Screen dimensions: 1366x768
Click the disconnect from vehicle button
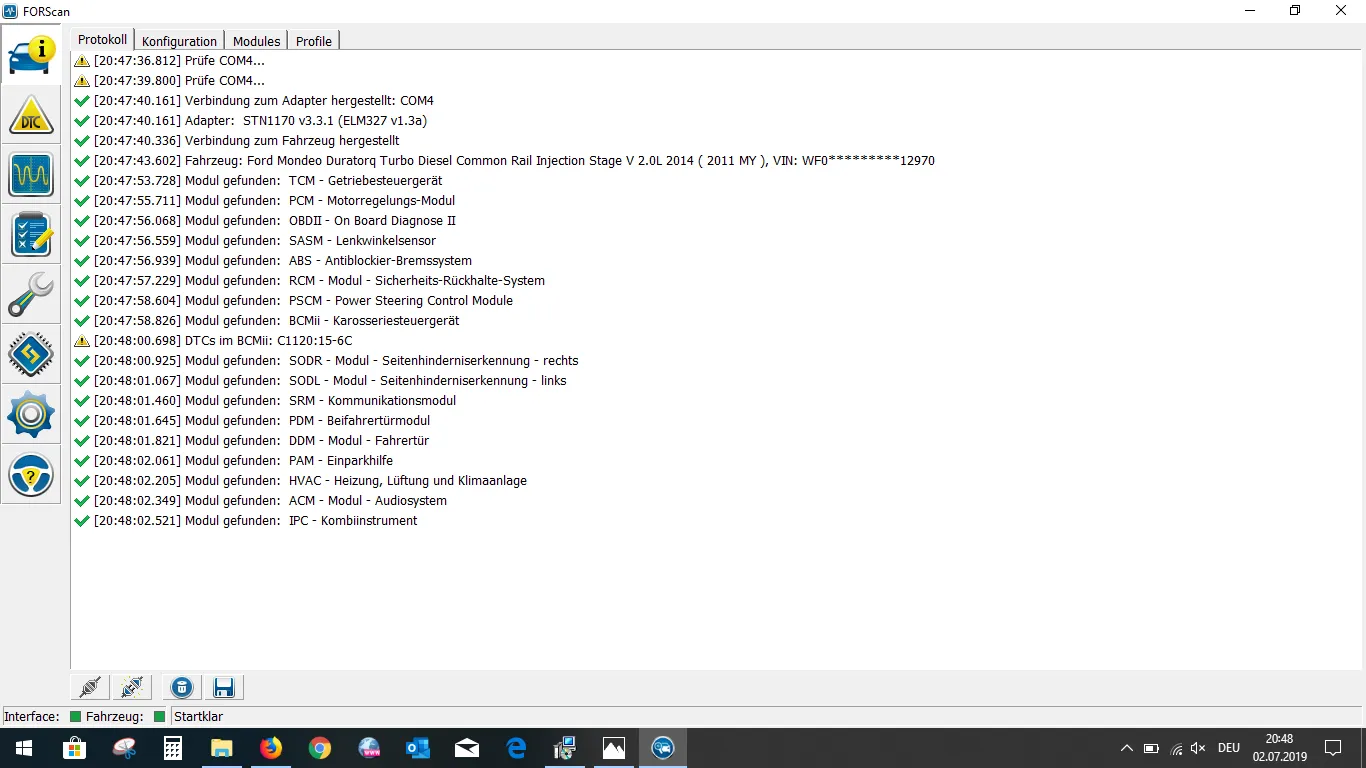click(131, 687)
